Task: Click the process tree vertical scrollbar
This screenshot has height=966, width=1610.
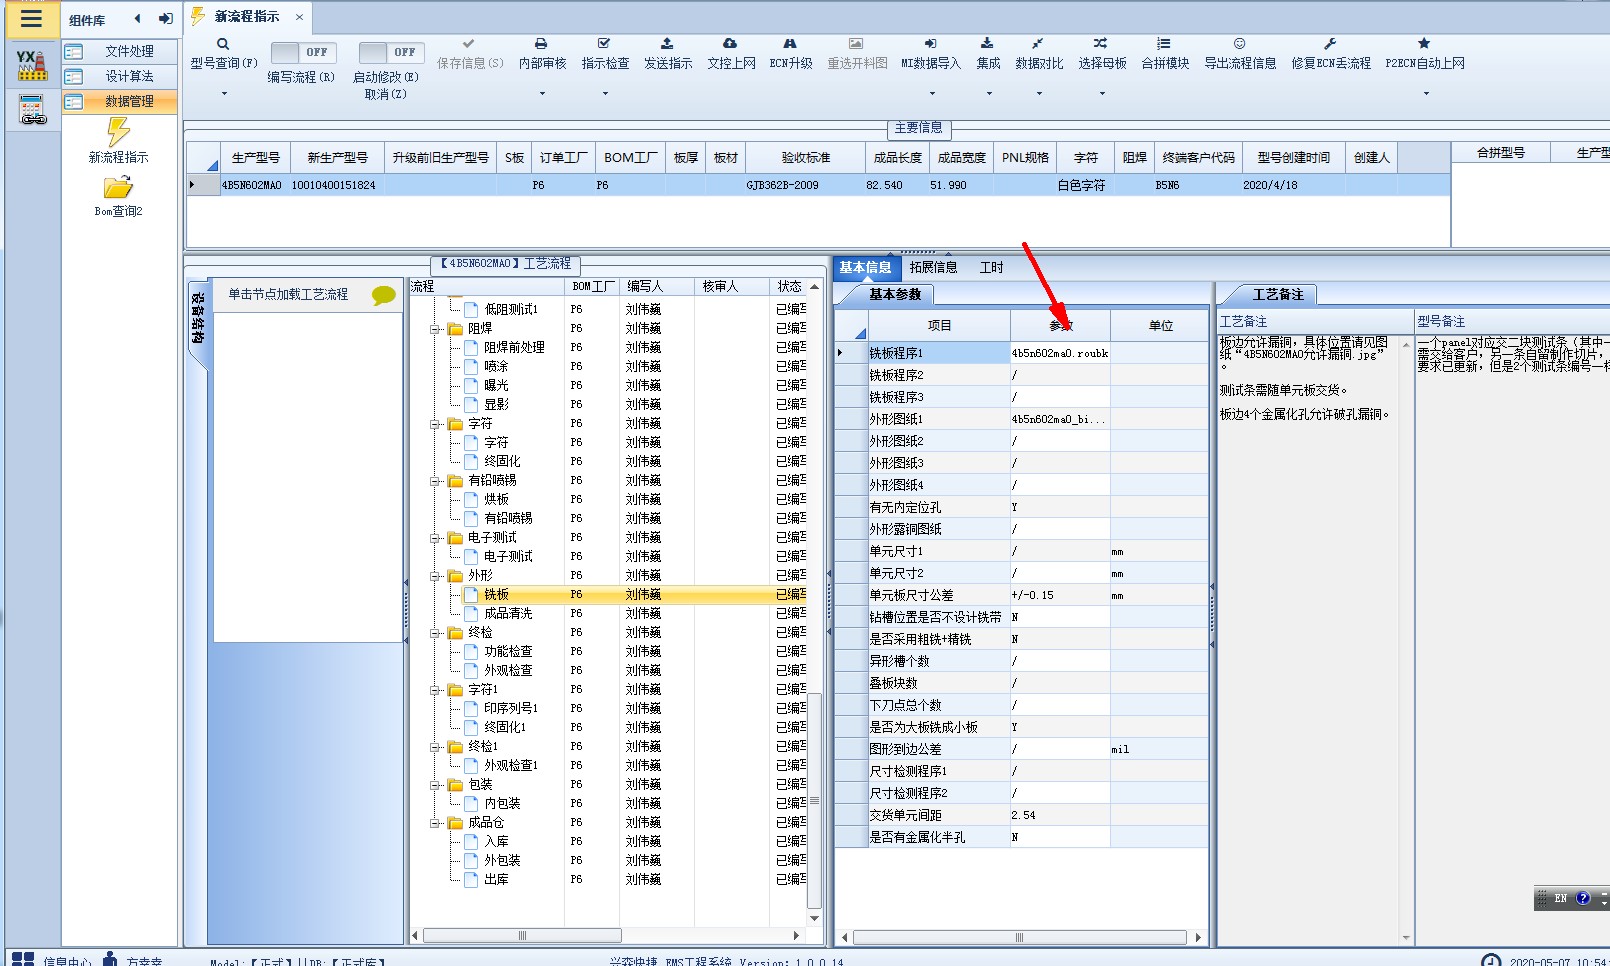Action: point(814,800)
